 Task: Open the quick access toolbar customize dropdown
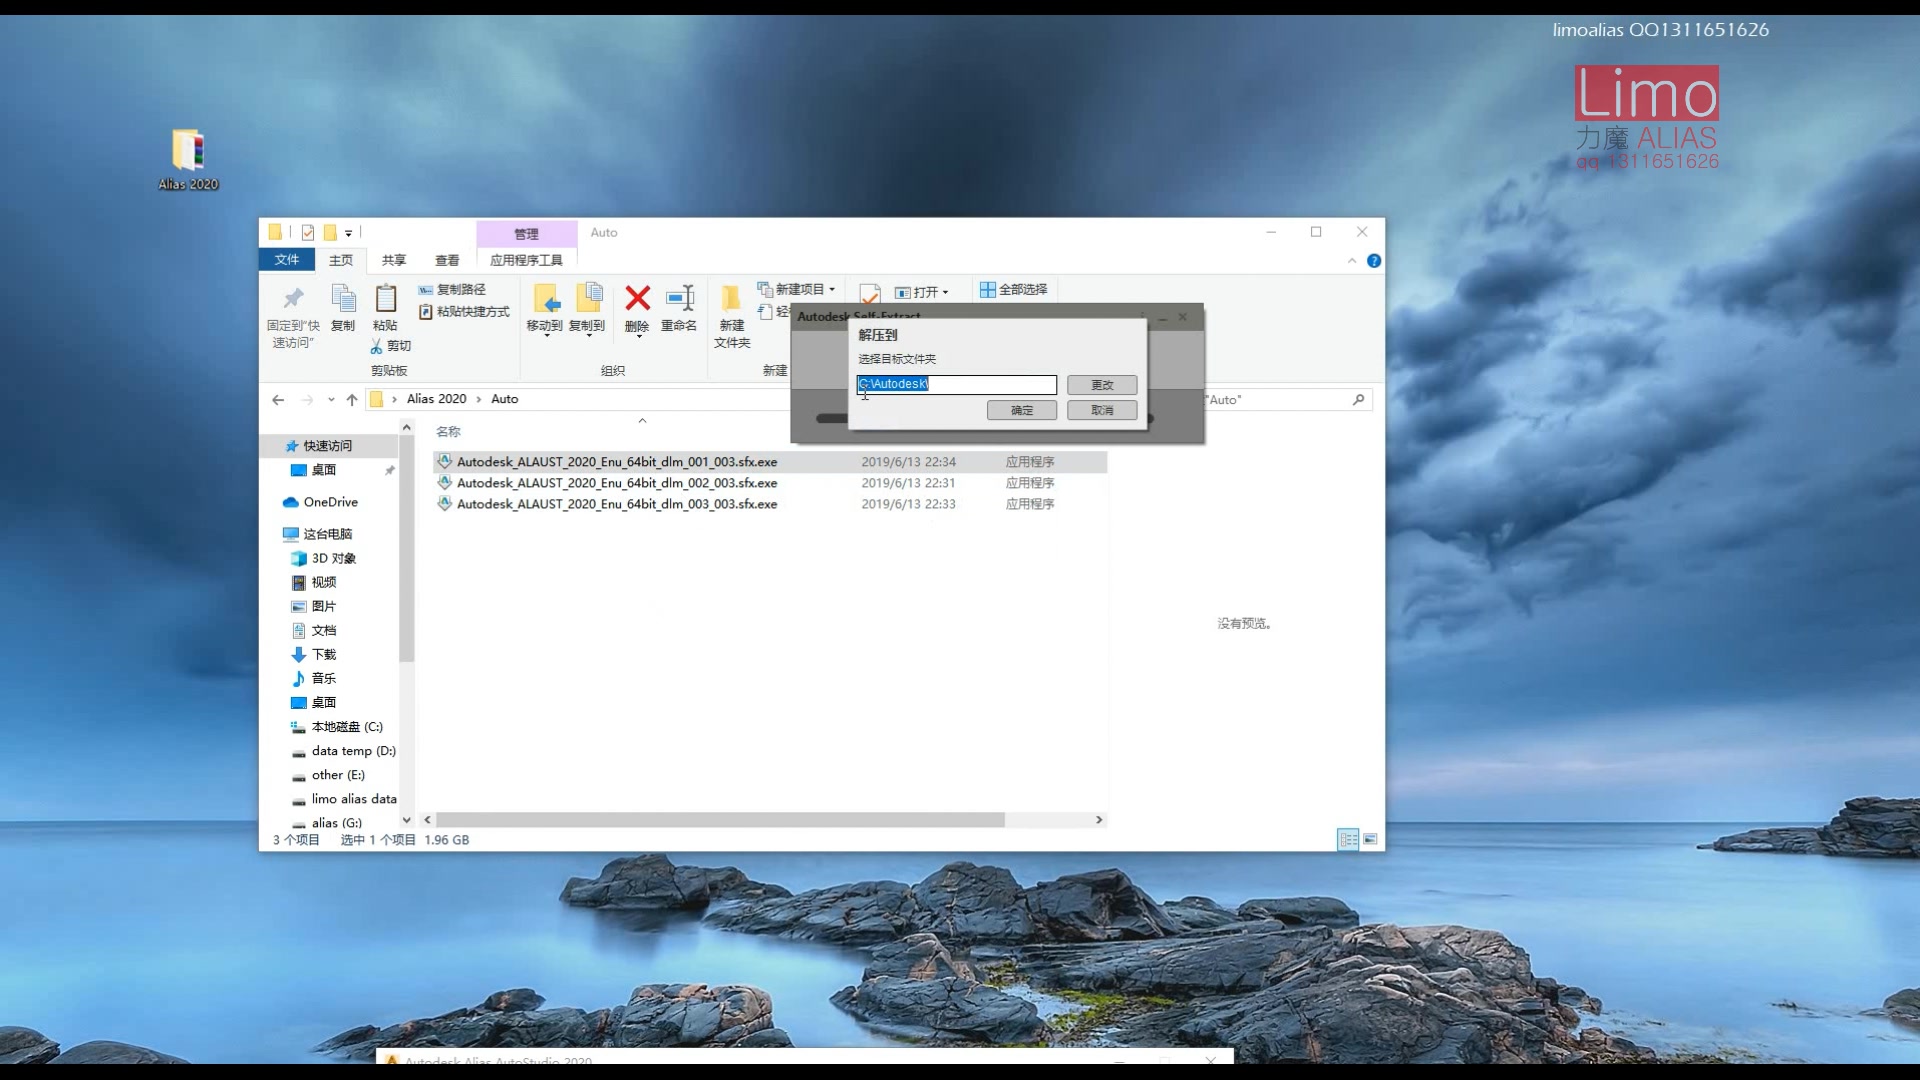[348, 233]
